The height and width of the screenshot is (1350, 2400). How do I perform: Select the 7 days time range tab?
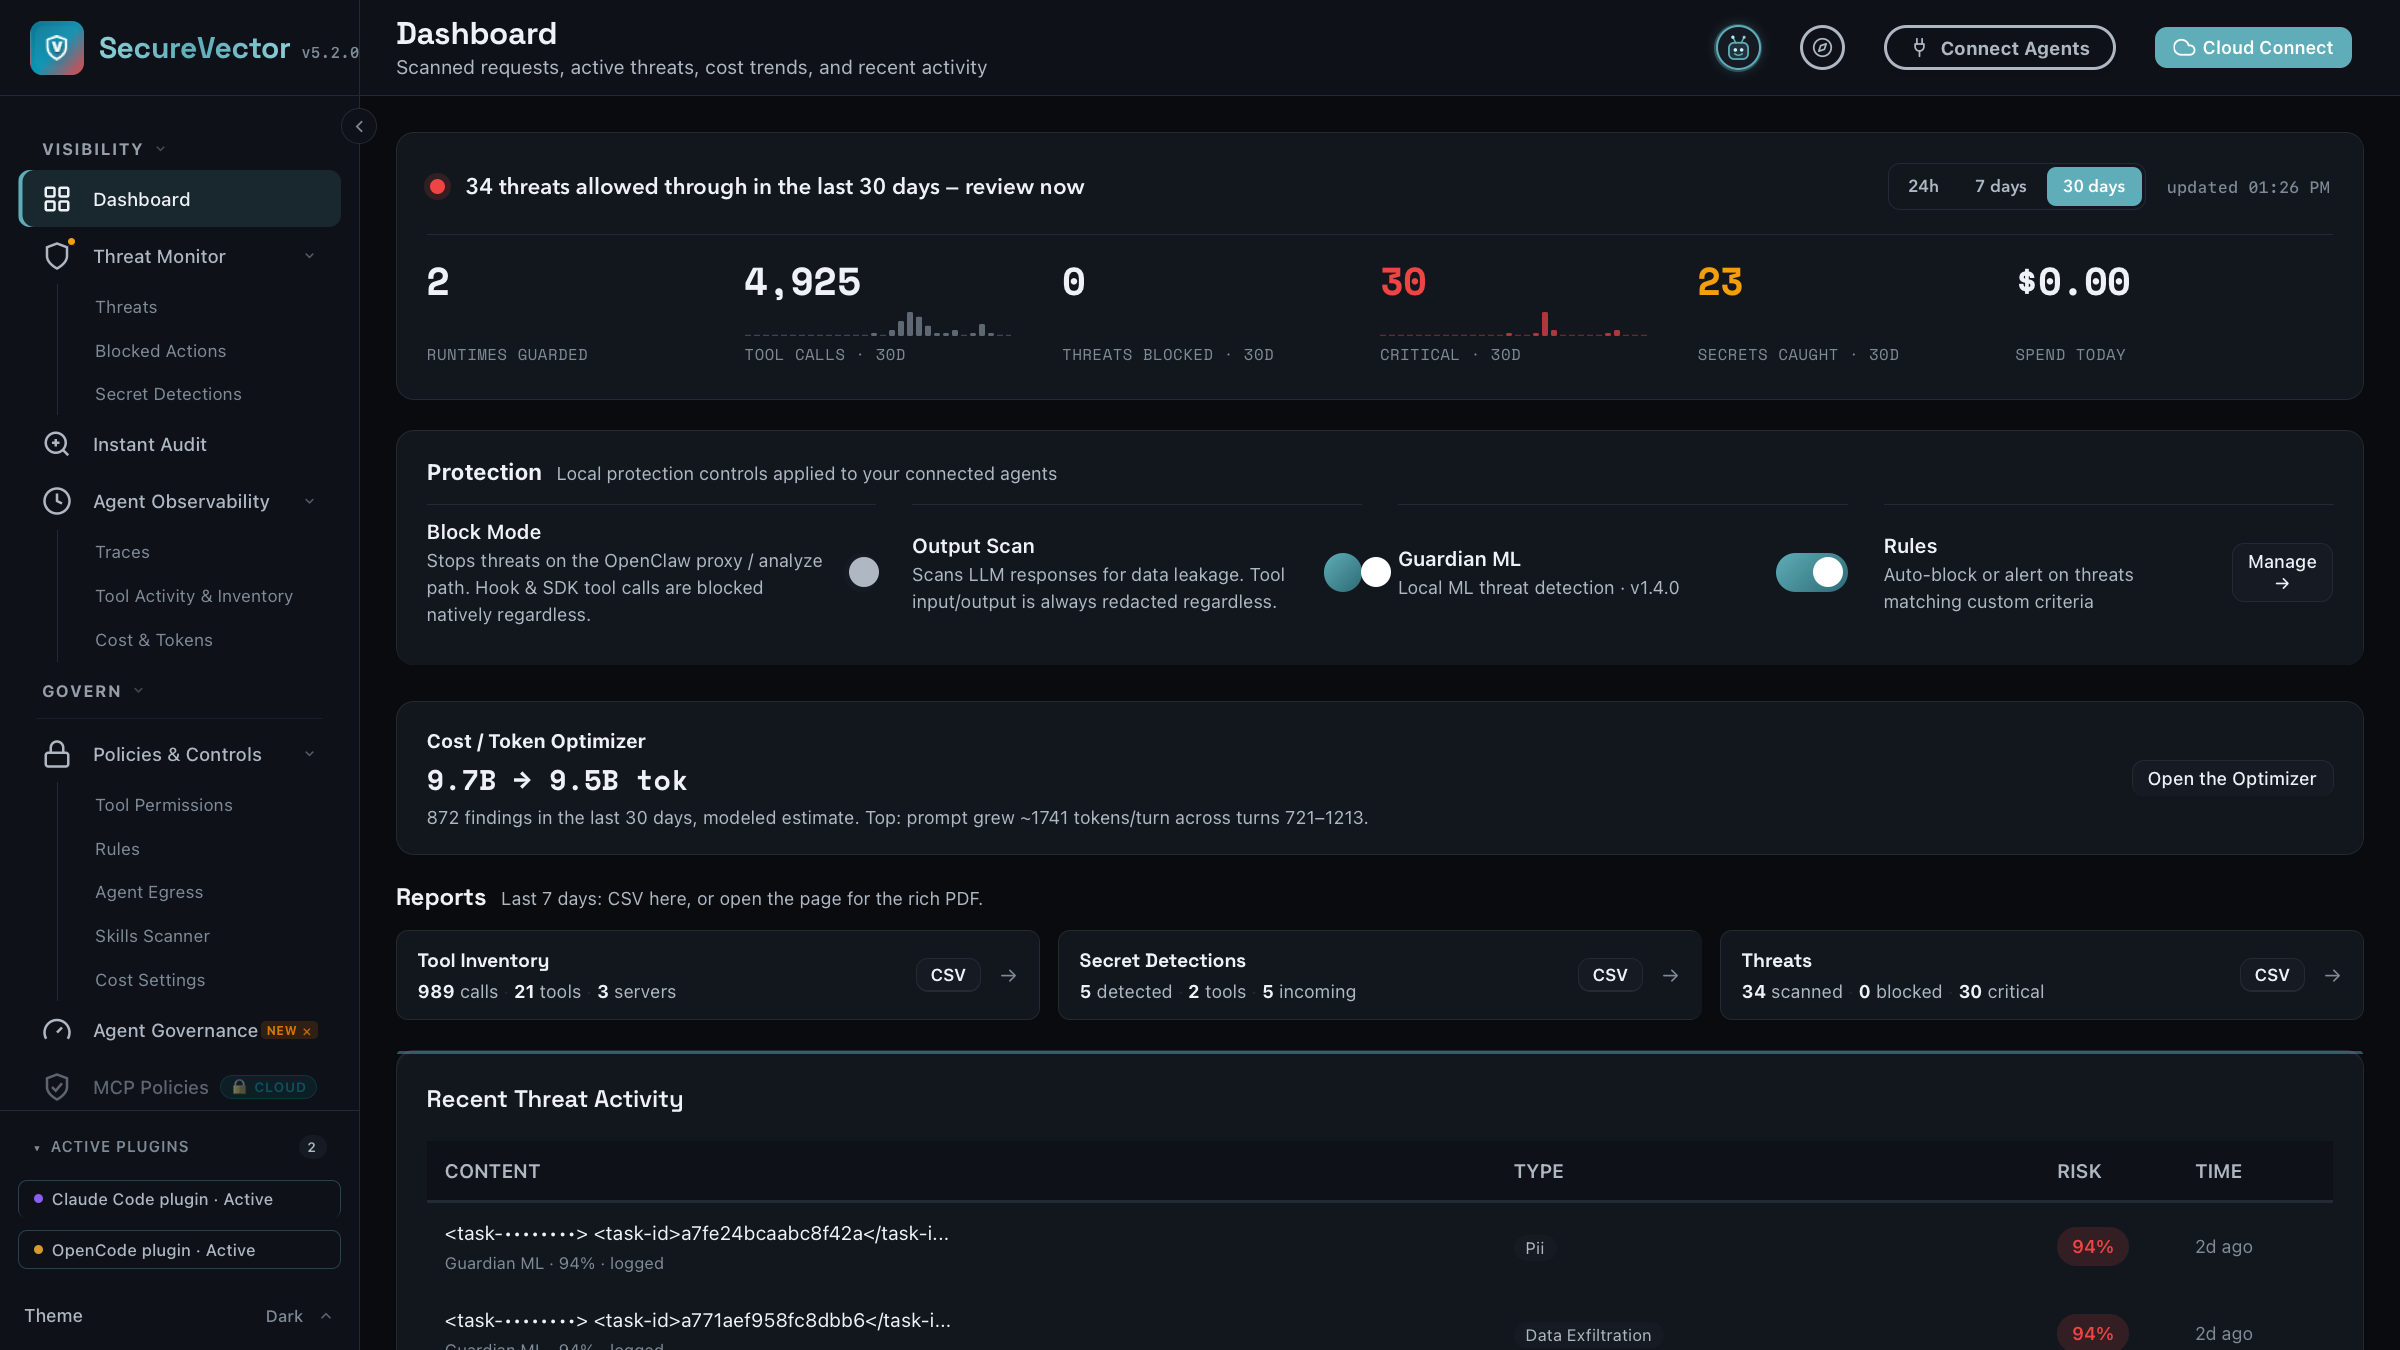pyautogui.click(x=2000, y=186)
